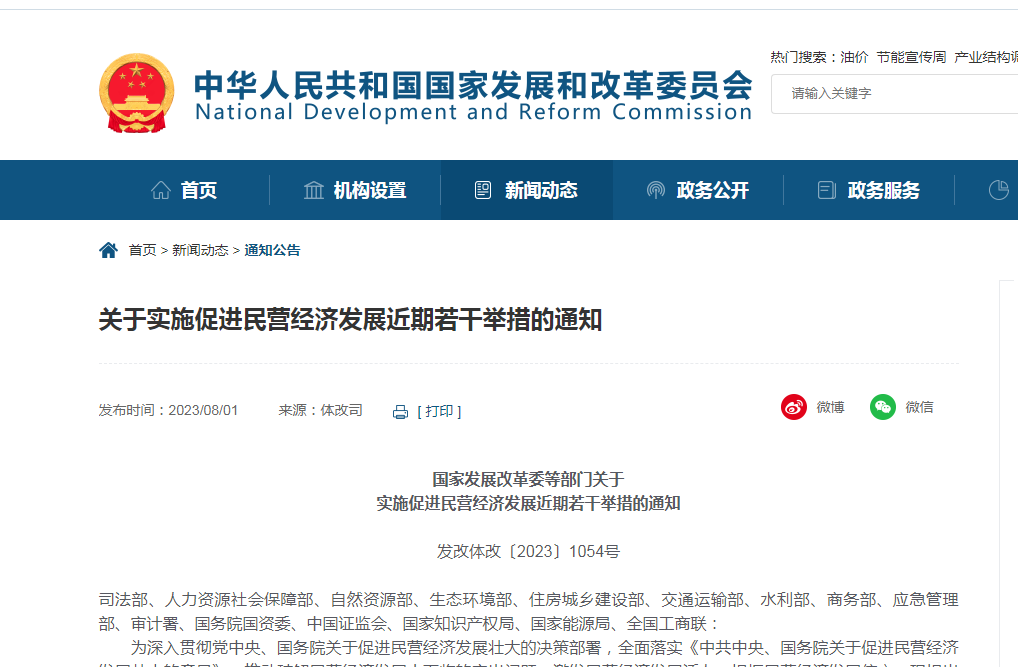Click the 政务服务 document icon
The width and height of the screenshot is (1018, 667).
pyautogui.click(x=827, y=190)
